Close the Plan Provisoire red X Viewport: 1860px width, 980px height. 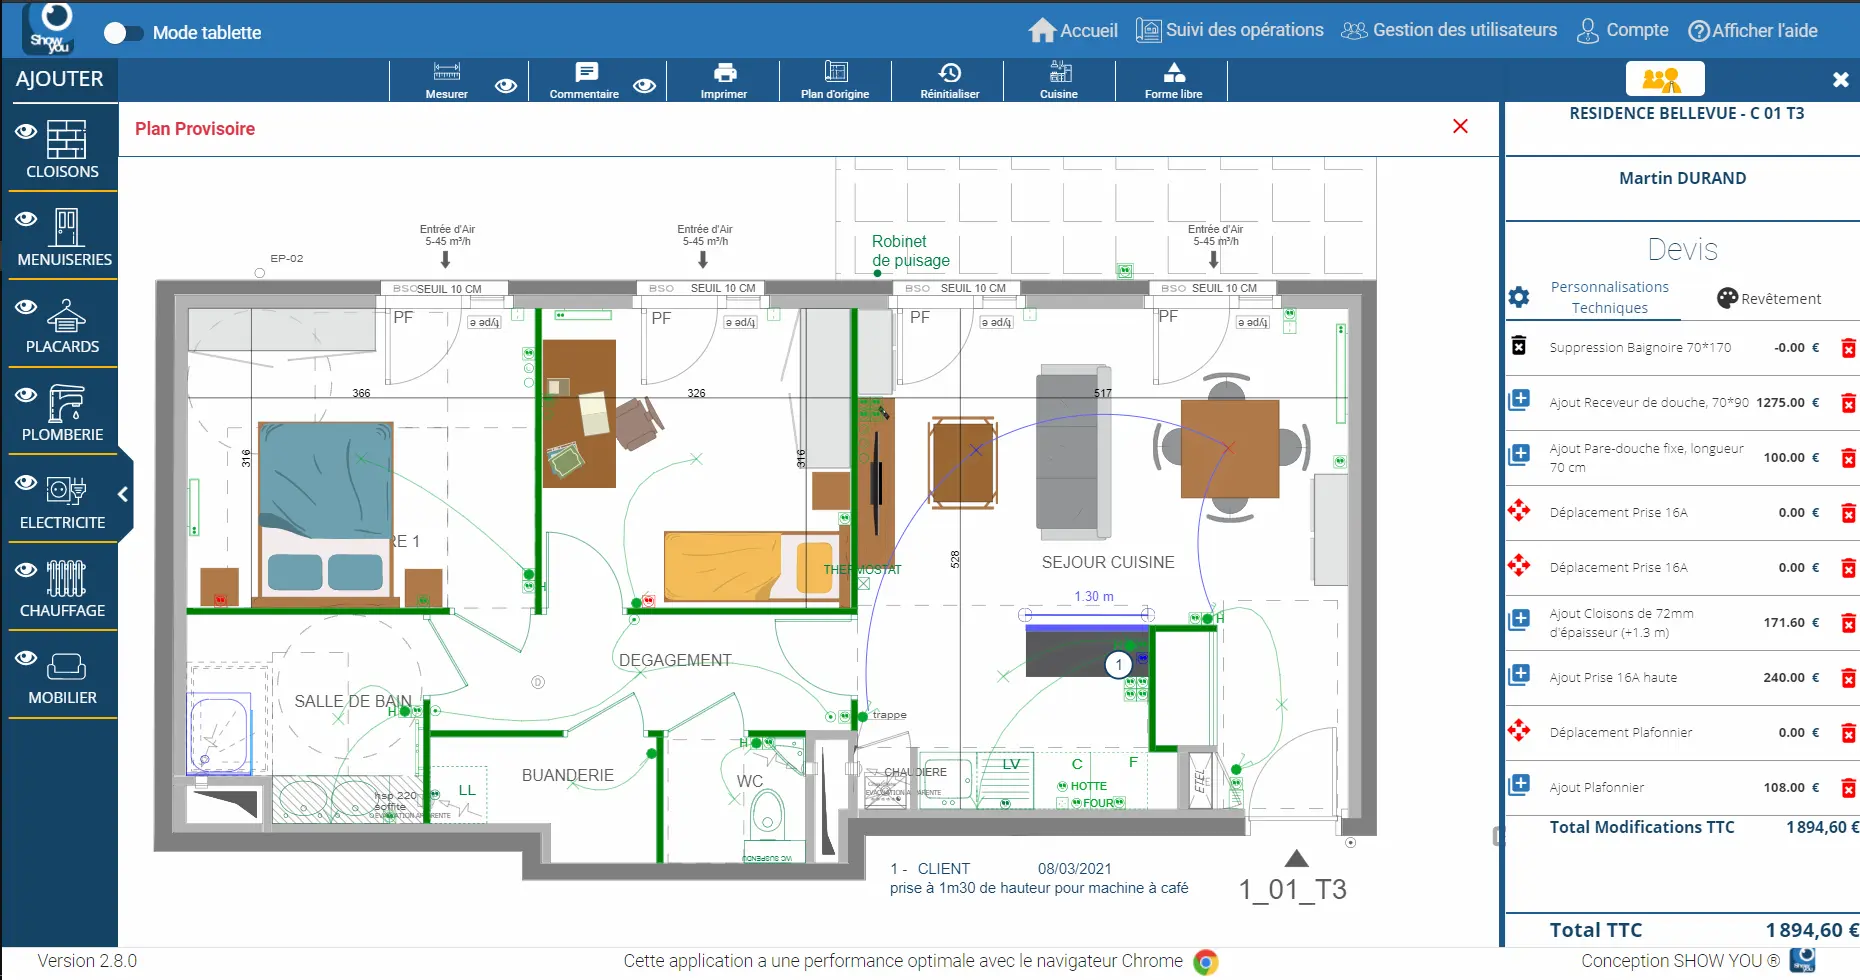pos(1460,126)
